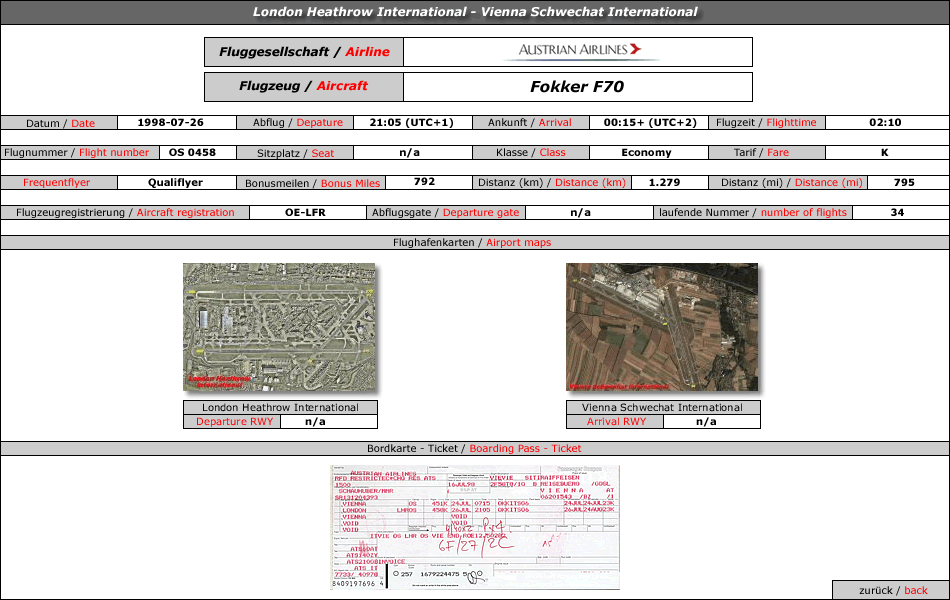This screenshot has width=950, height=600.
Task: Click the departure gate value n/a
Action: [x=580, y=213]
